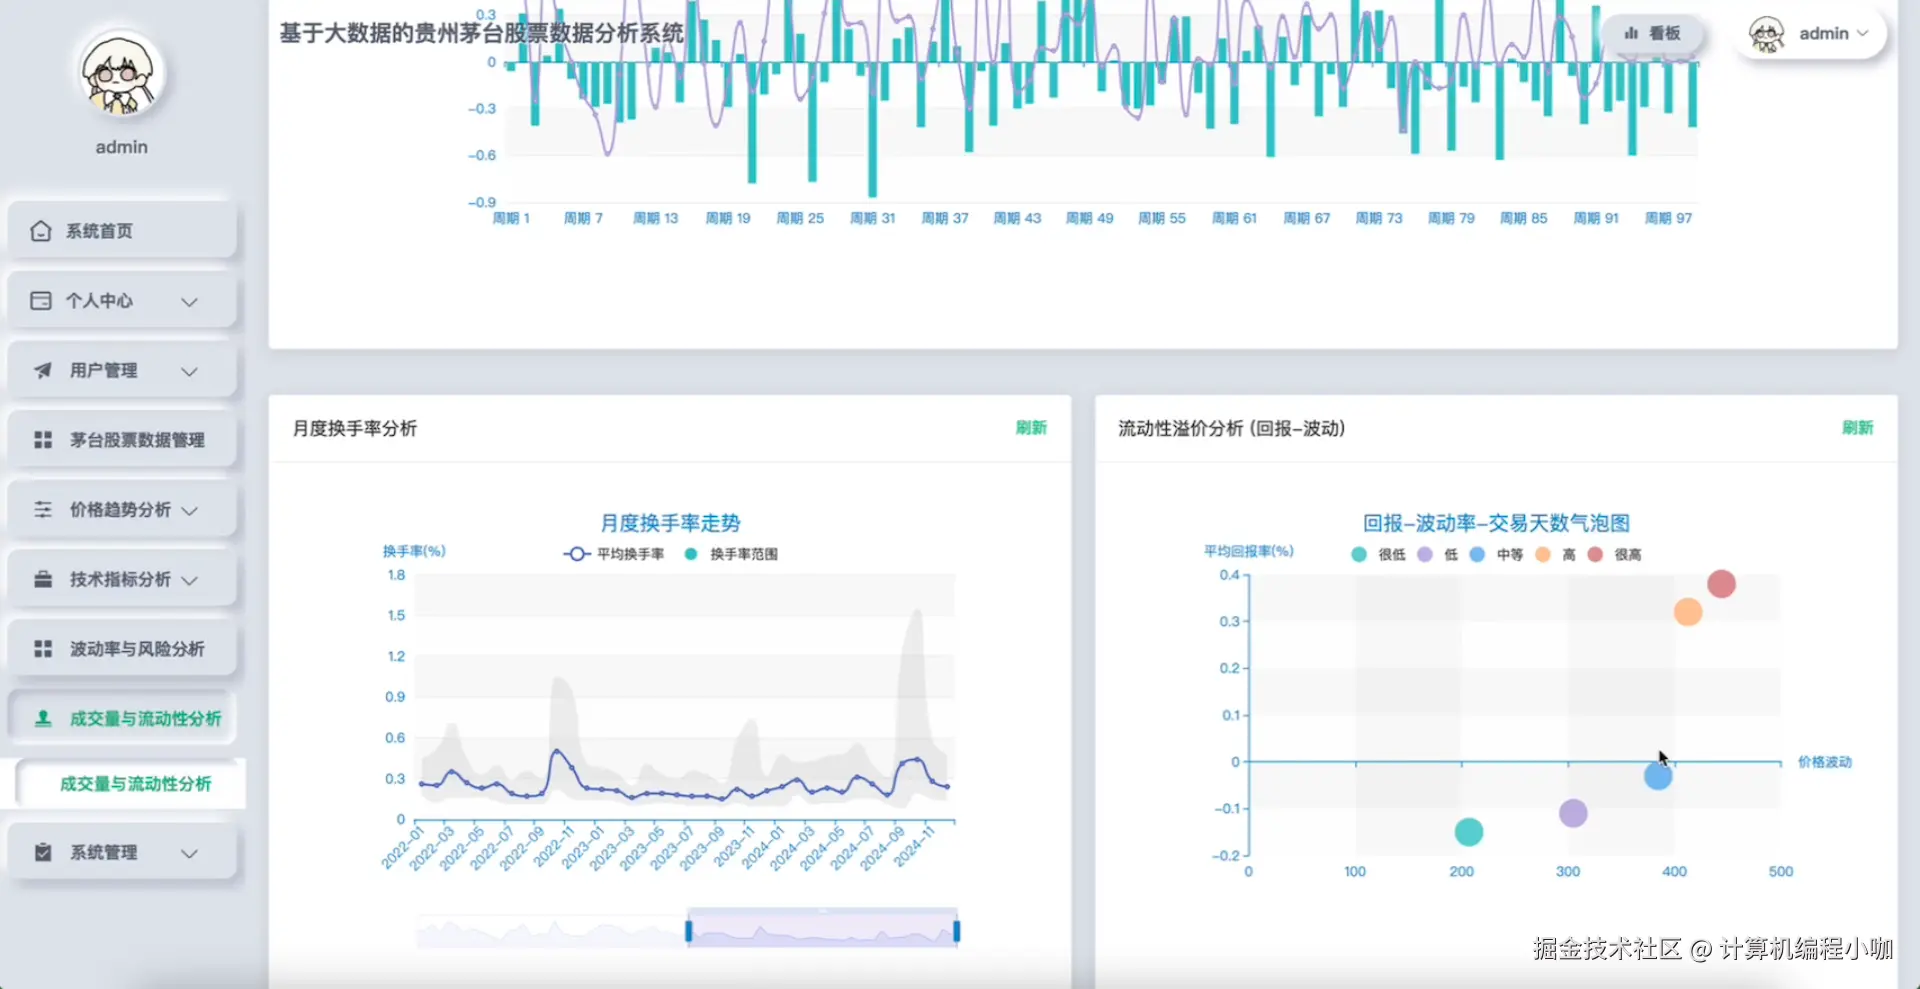Screen dimensions: 1920x989
Task: Open the 技术指标分析 menu label
Action: click(120, 579)
